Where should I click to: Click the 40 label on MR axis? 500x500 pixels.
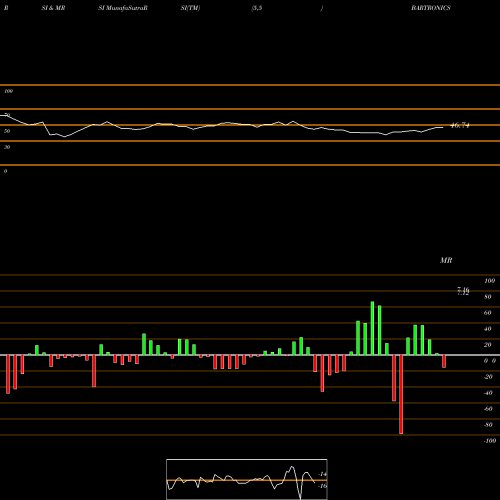488,329
